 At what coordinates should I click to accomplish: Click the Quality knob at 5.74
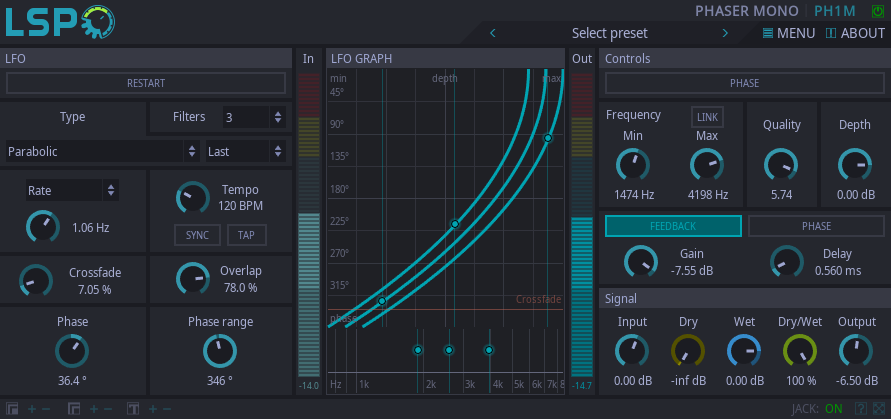coord(781,165)
